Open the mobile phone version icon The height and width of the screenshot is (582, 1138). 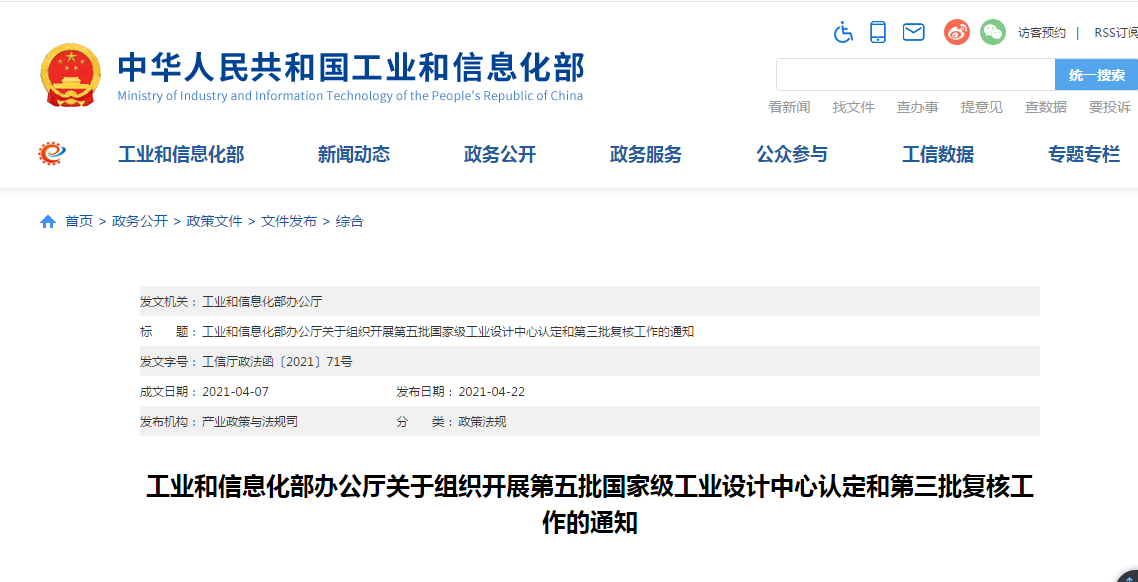pos(877,32)
